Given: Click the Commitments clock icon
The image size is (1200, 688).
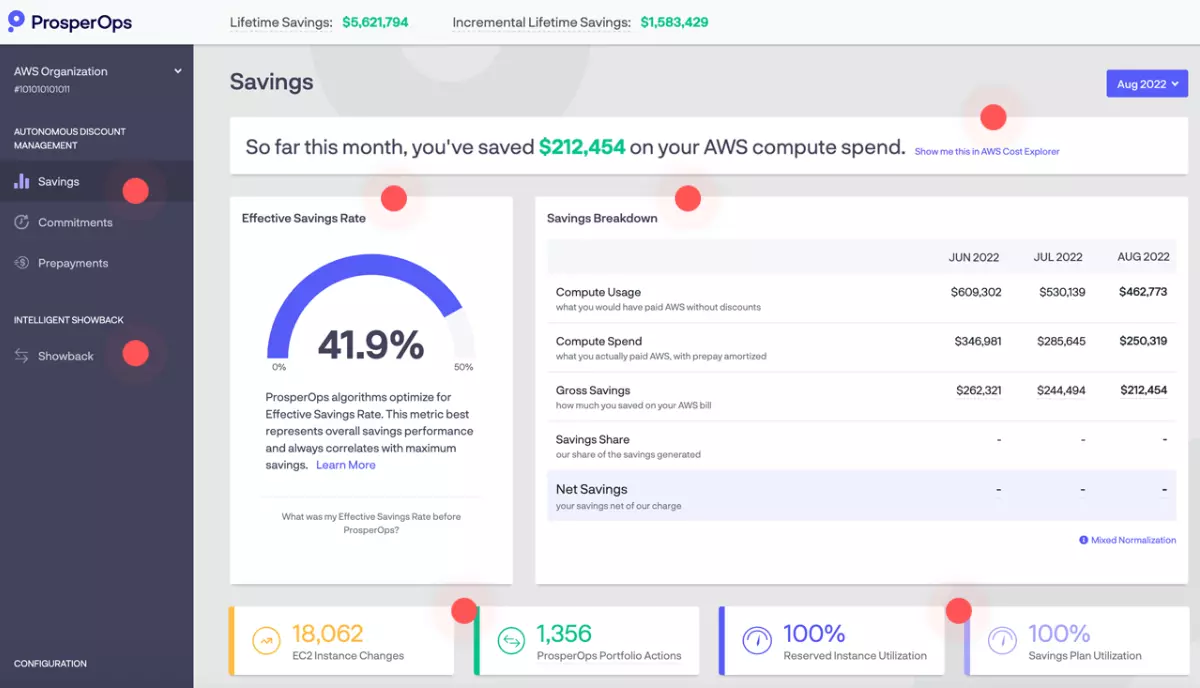Looking at the screenshot, I should tap(22, 221).
